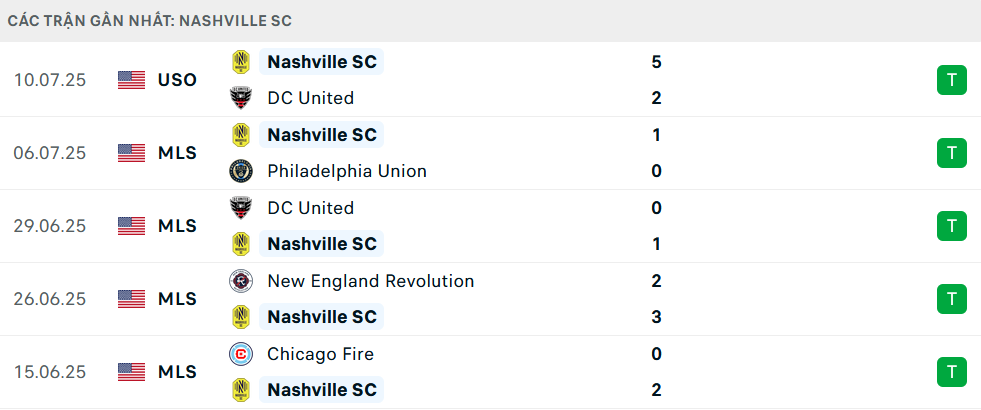
Task: Click score 5 of Nashville SC
Action: point(656,62)
